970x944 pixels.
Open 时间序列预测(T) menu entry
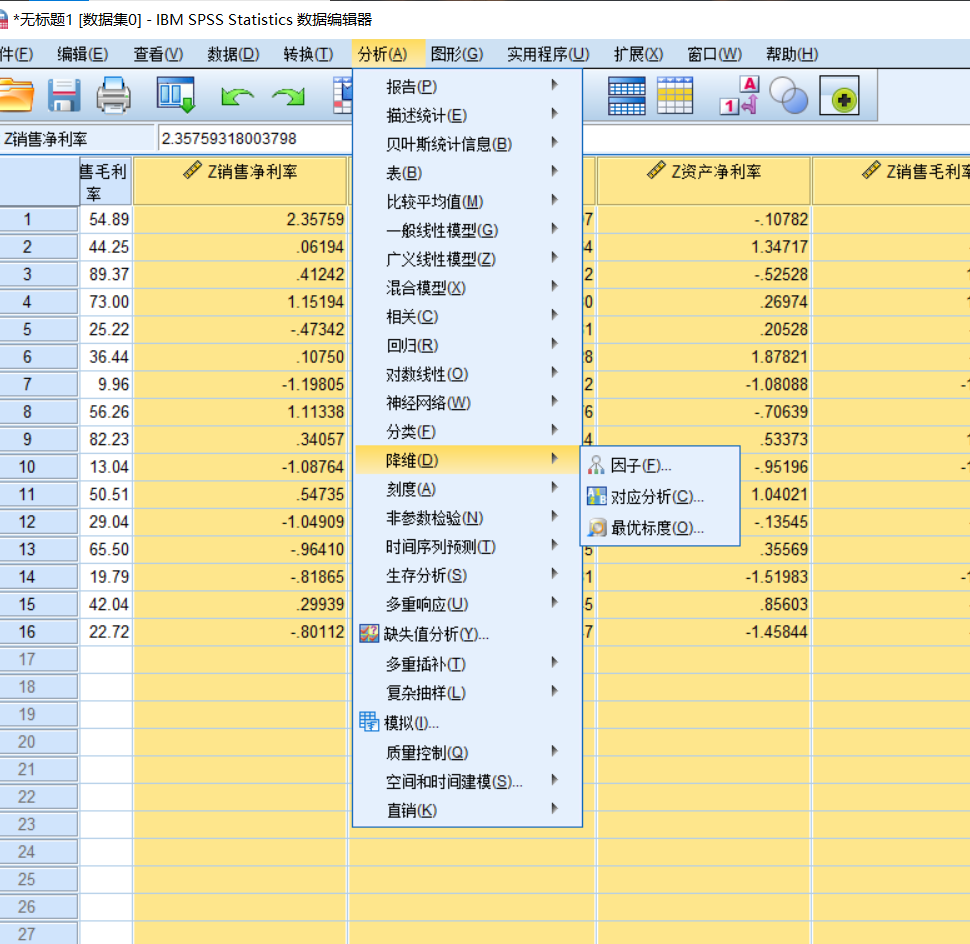point(467,547)
